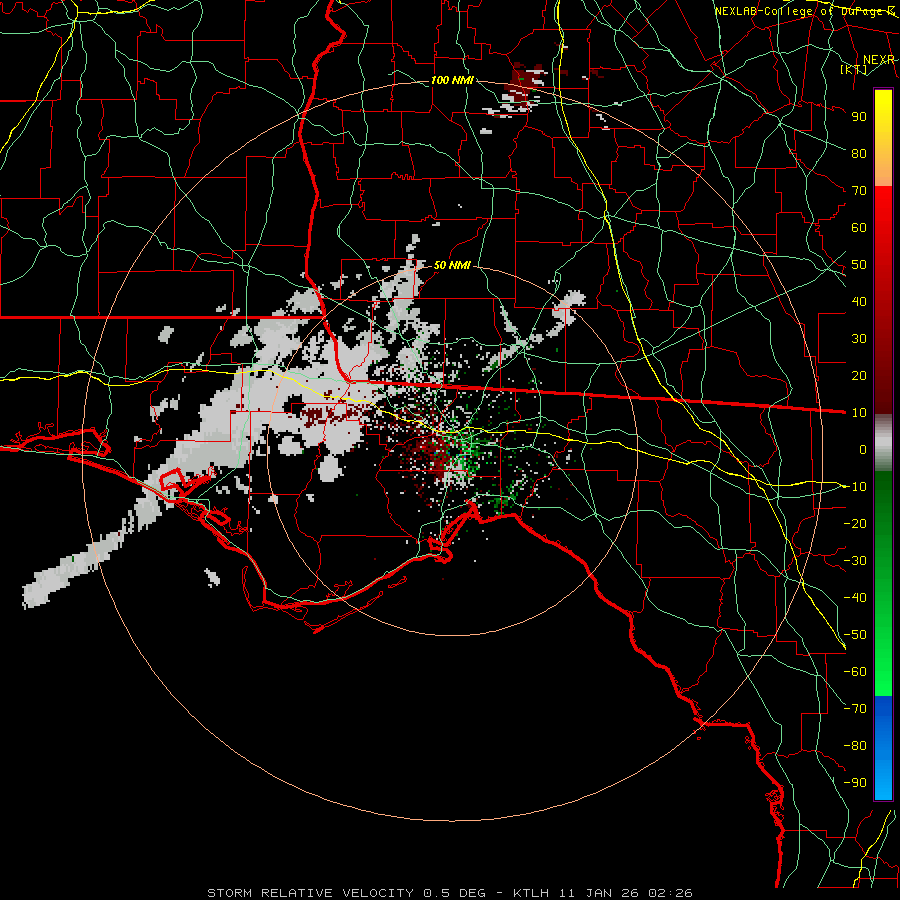
Task: Click the -70 value on the velocity scale
Action: pyautogui.click(x=855, y=709)
